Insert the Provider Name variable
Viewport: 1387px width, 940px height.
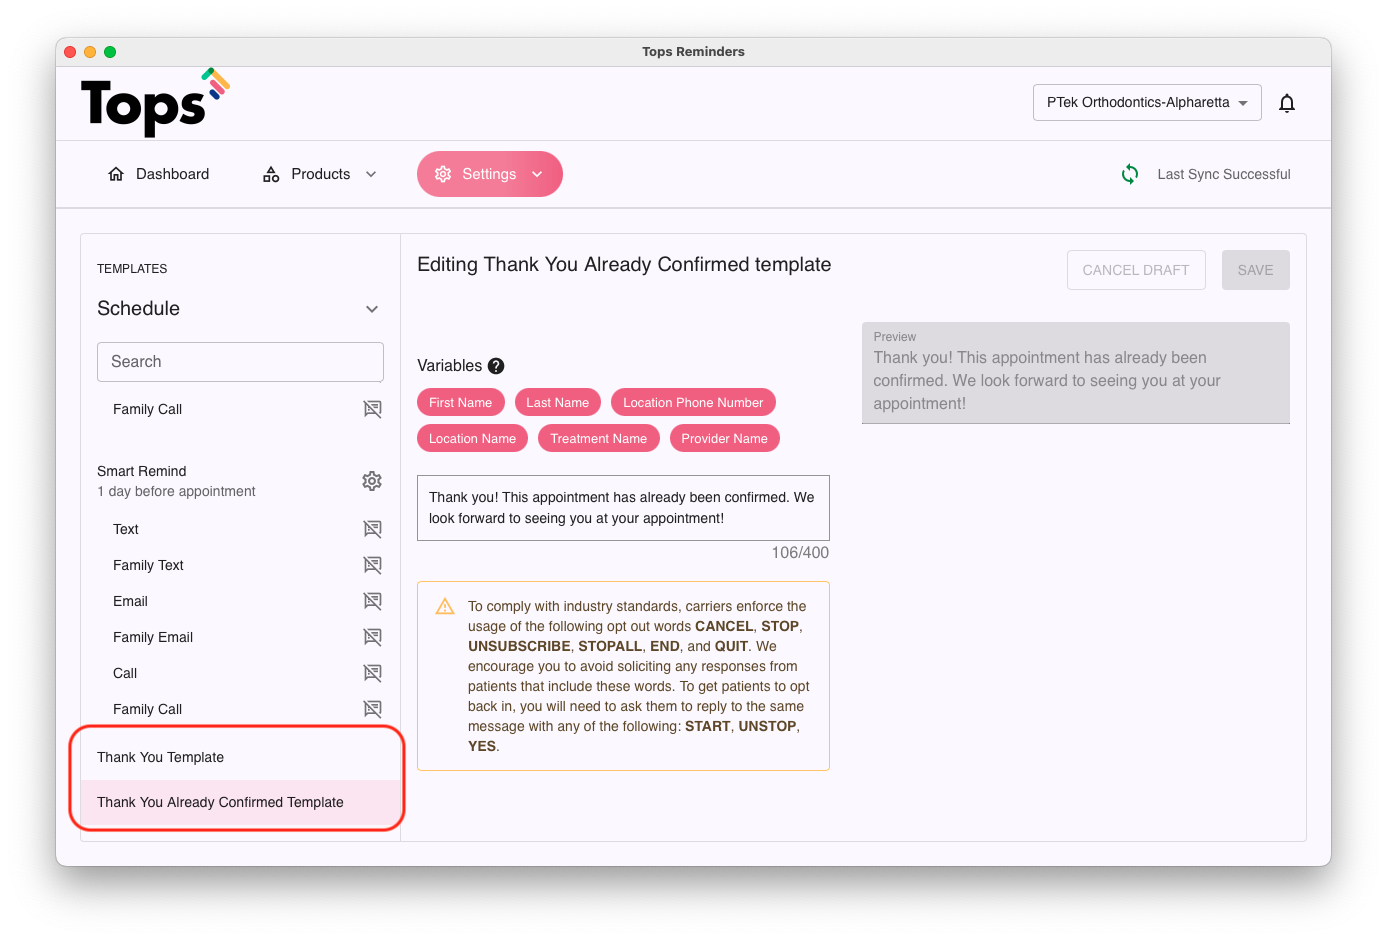pyautogui.click(x=724, y=438)
